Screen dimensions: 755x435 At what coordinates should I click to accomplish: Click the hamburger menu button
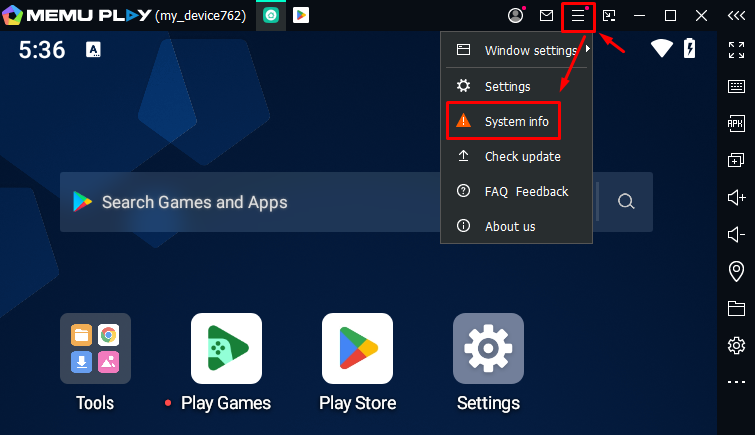click(578, 16)
